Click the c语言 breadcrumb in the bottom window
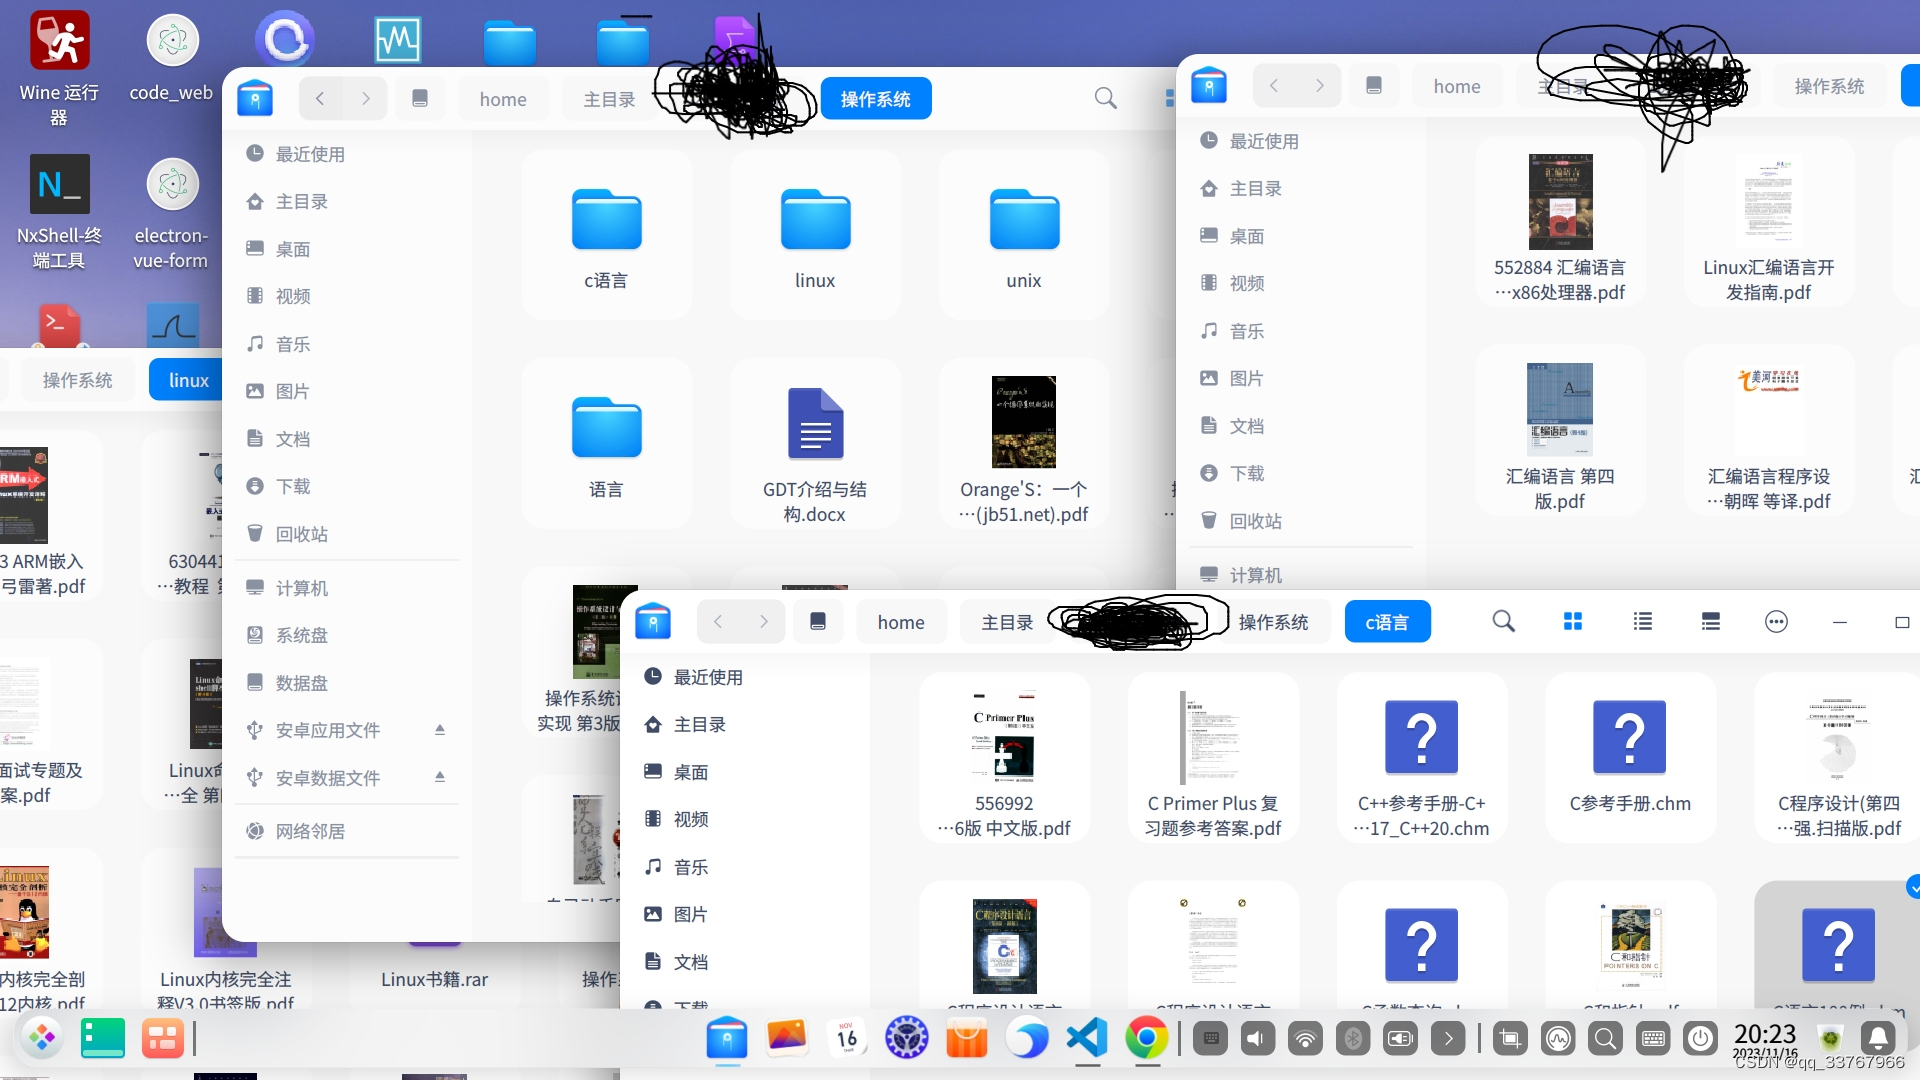 pos(1387,622)
